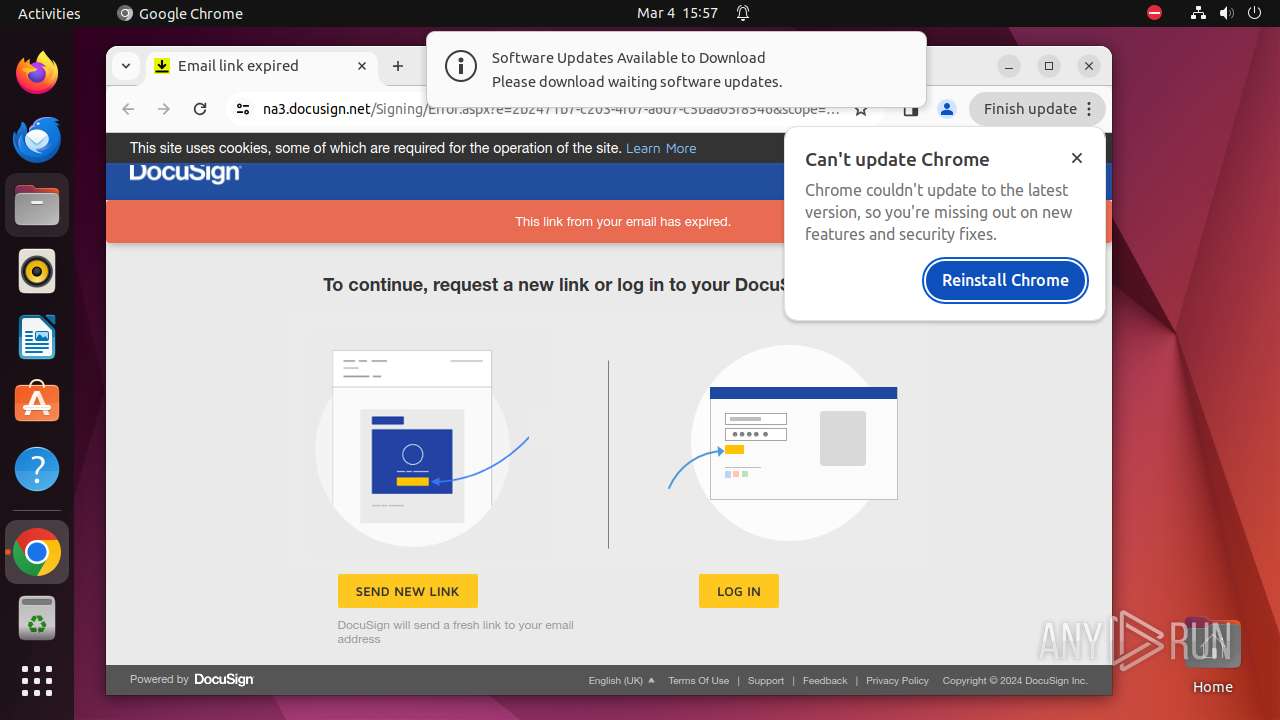The width and height of the screenshot is (1280, 720).
Task: Open the volume tray icon
Action: [x=1227, y=13]
